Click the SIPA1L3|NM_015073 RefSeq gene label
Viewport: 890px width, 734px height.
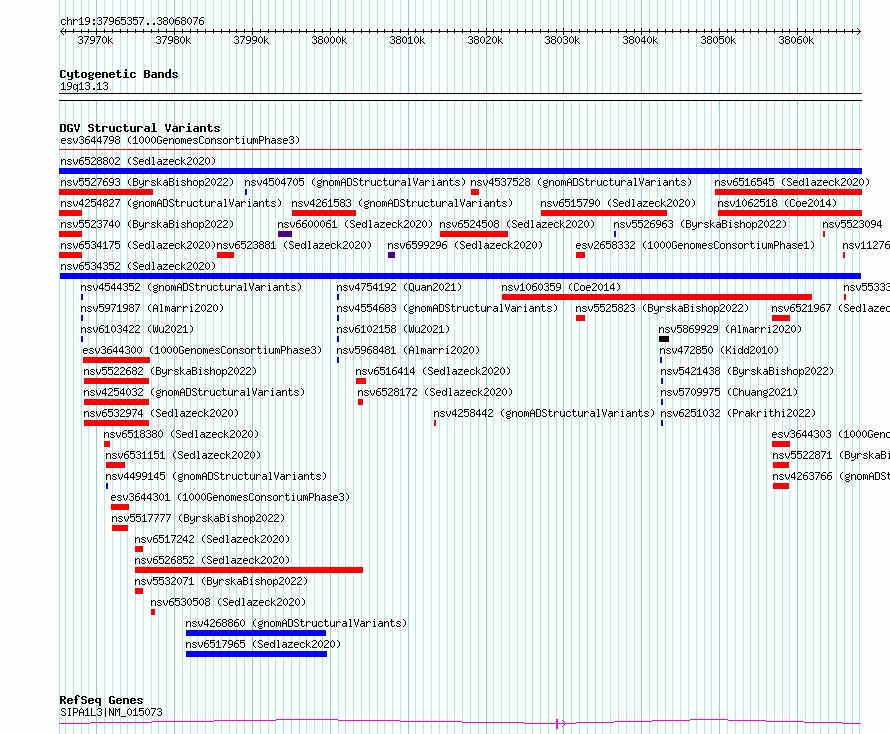click(111, 712)
